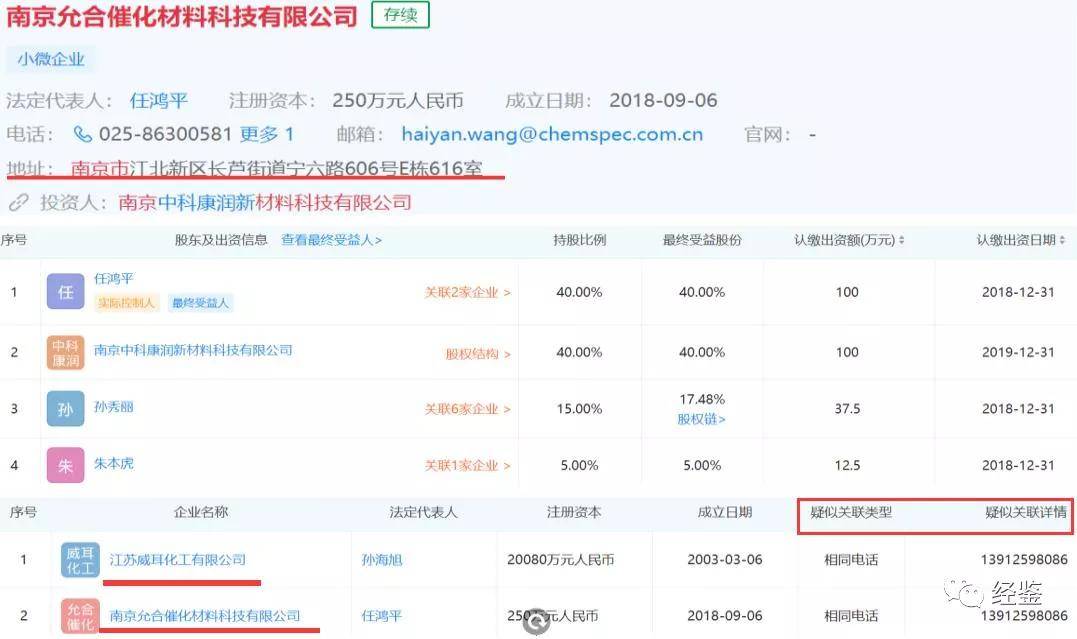Click the 存续 status badge
The width and height of the screenshot is (1077, 639).
click(x=400, y=15)
